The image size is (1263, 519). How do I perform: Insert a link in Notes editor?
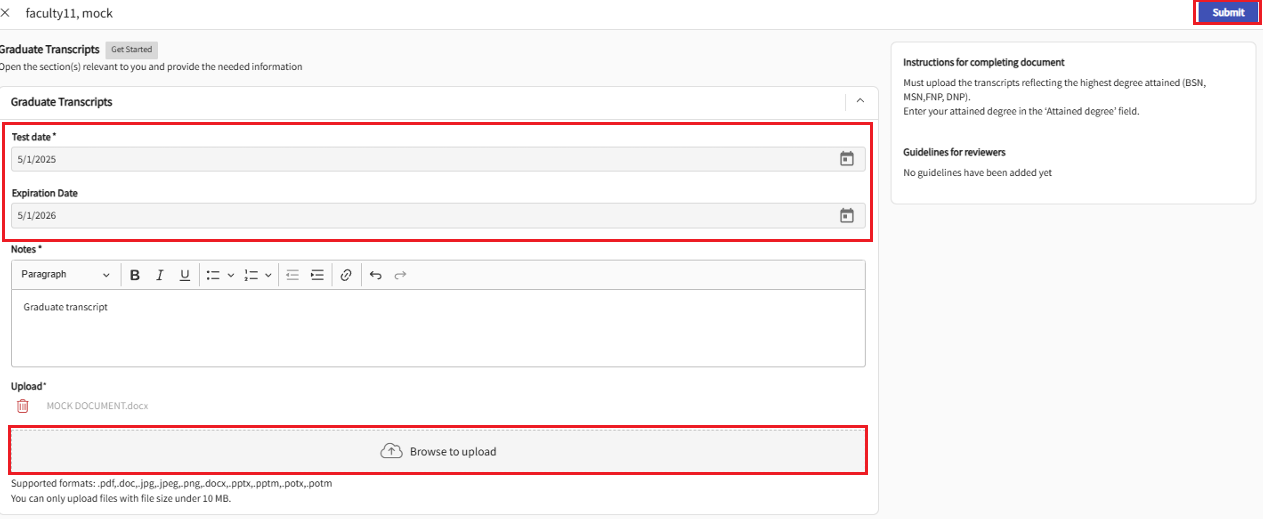[346, 275]
